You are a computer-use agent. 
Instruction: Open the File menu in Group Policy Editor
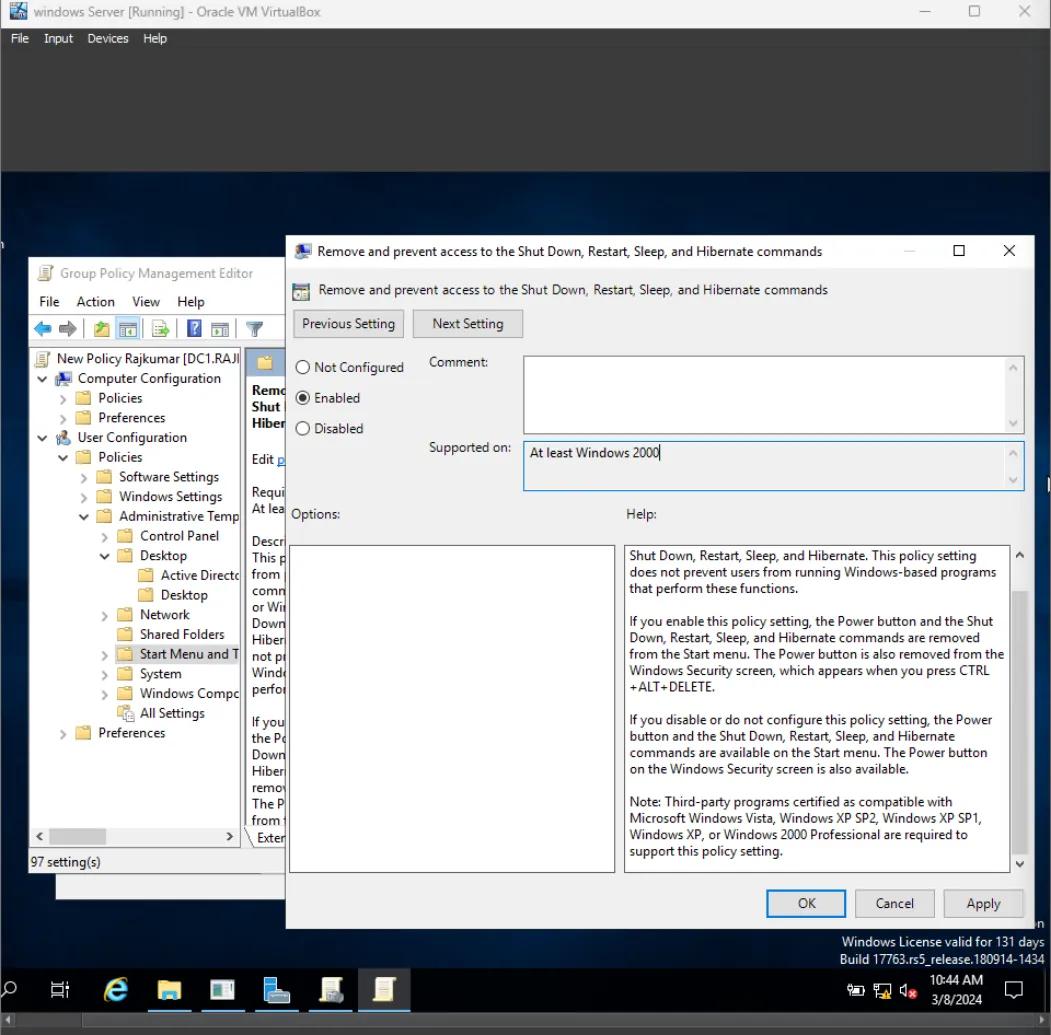(49, 302)
